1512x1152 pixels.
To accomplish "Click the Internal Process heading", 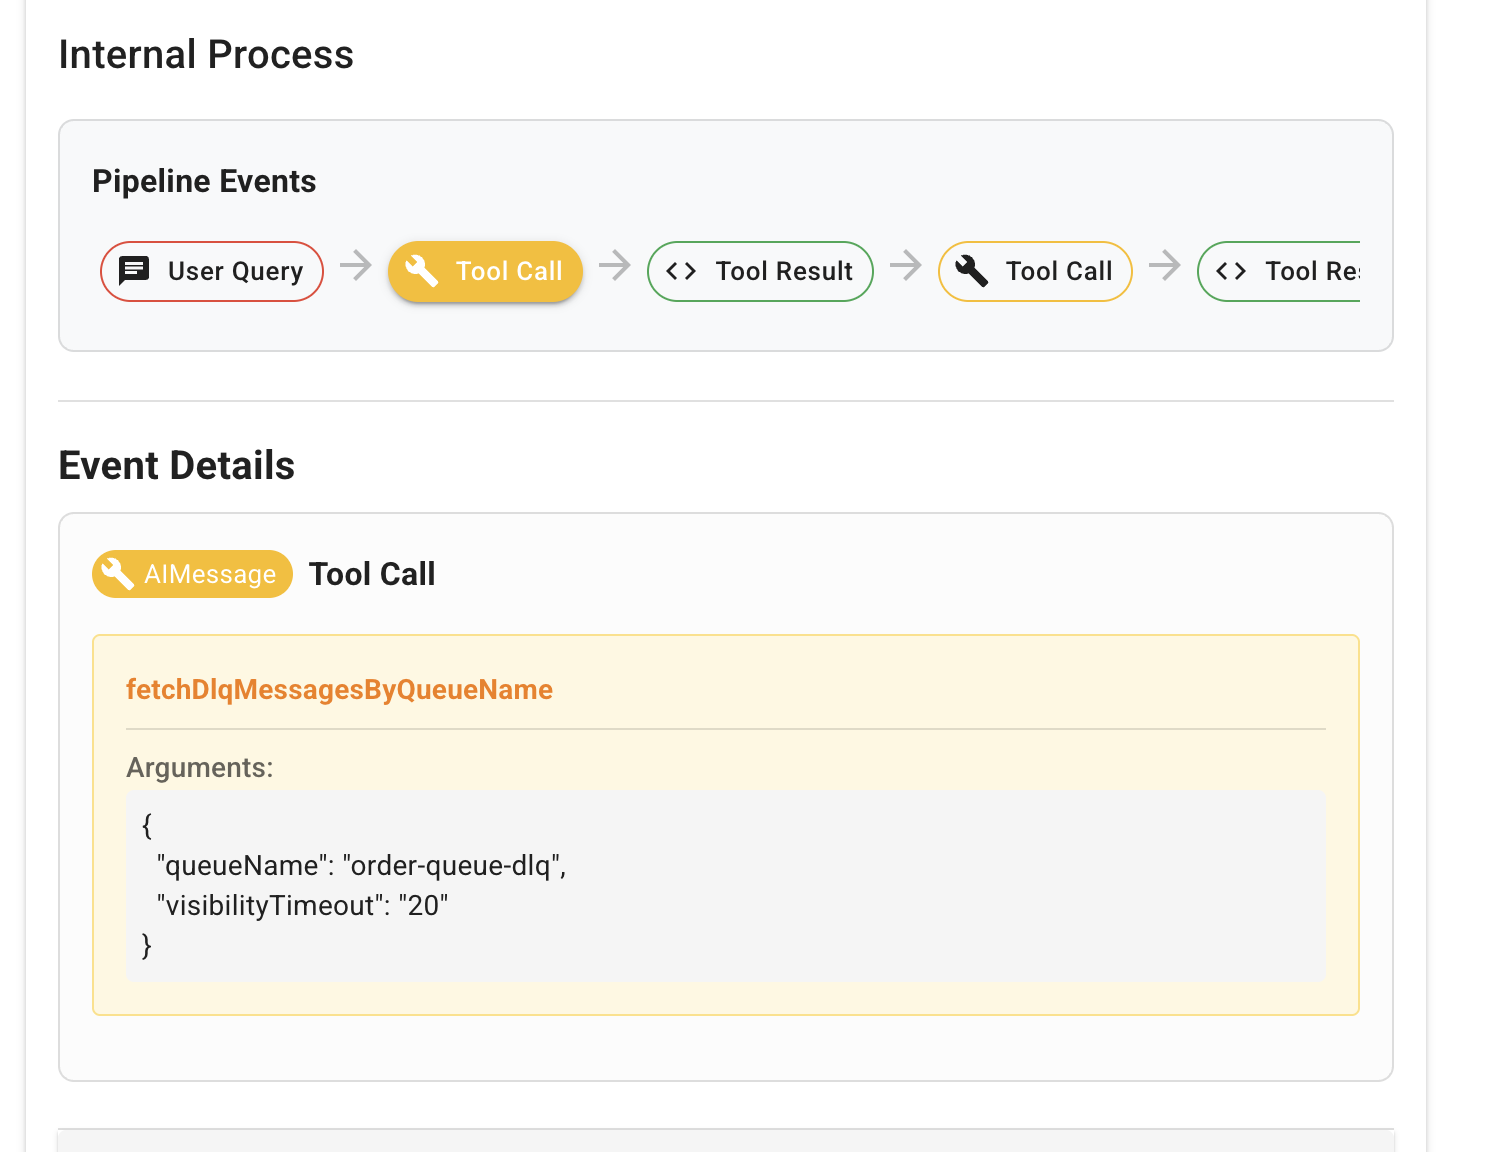I will pos(207,55).
